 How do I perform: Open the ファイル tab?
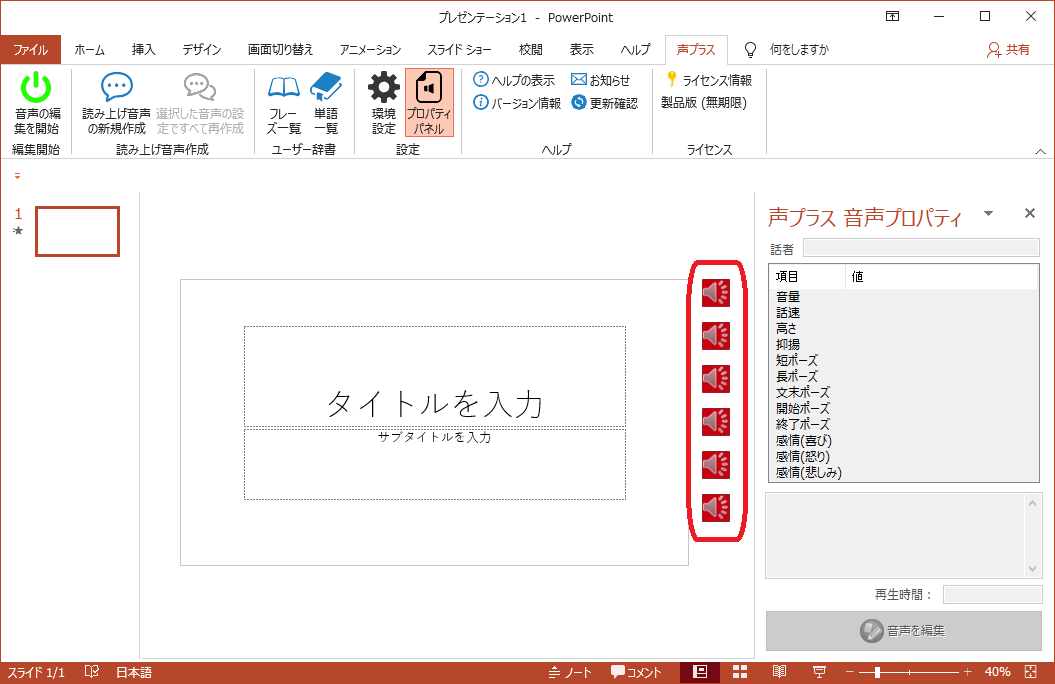(30, 50)
